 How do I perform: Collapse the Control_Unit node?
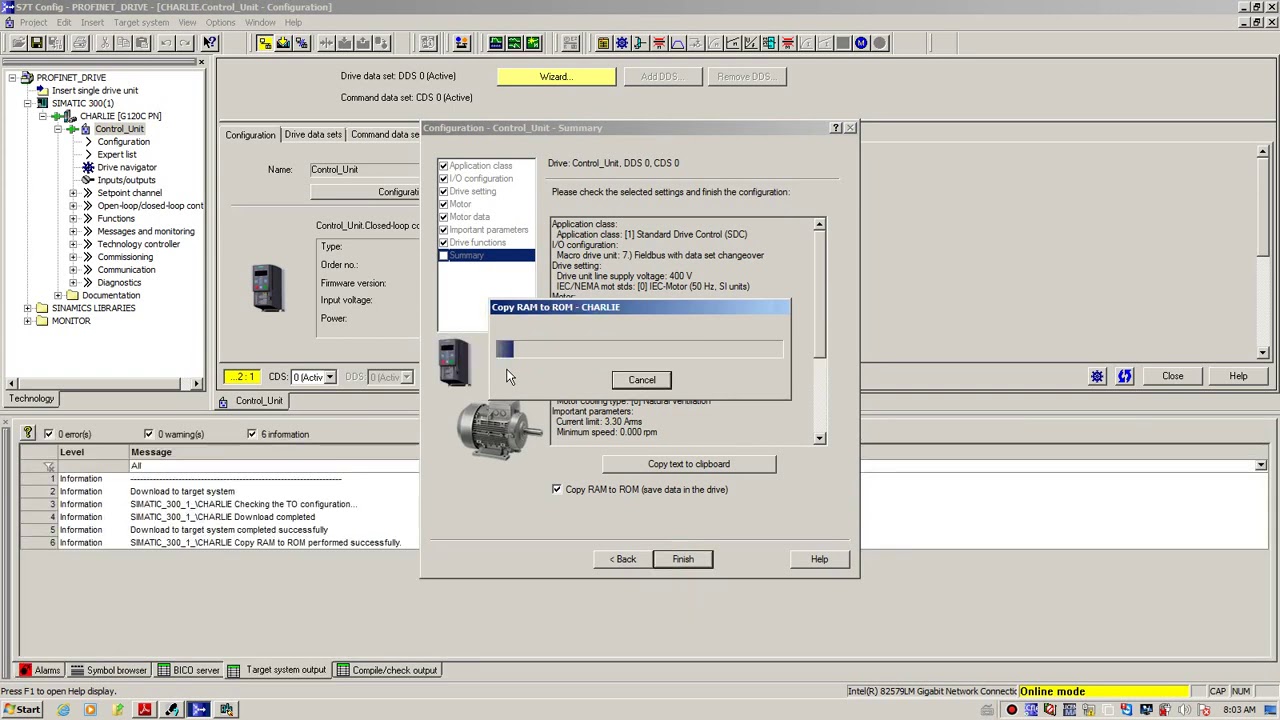(x=58, y=129)
